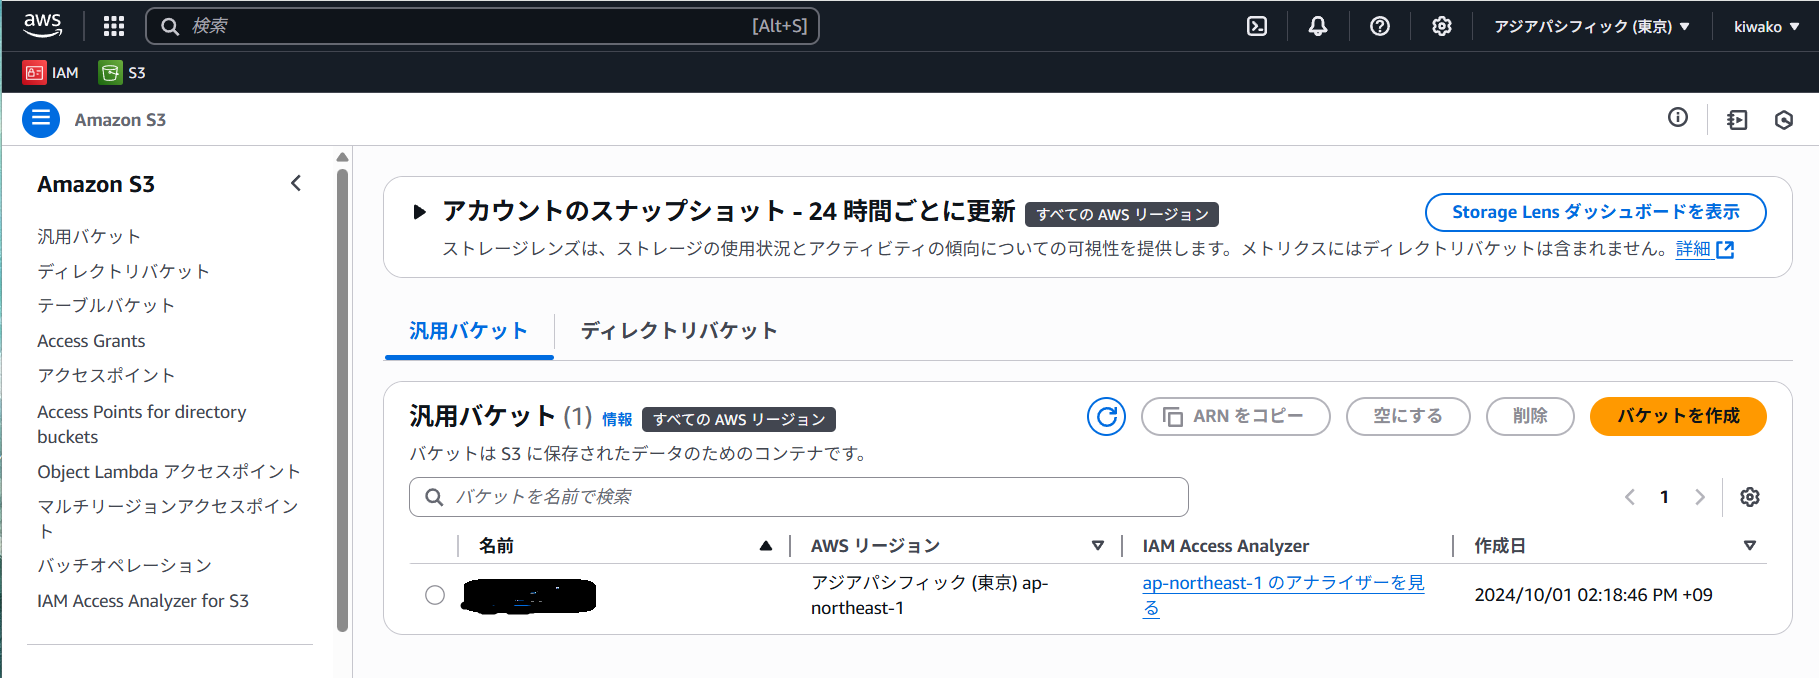
Task: Show Storage Lens ダッシュボード
Action: pyautogui.click(x=1595, y=212)
